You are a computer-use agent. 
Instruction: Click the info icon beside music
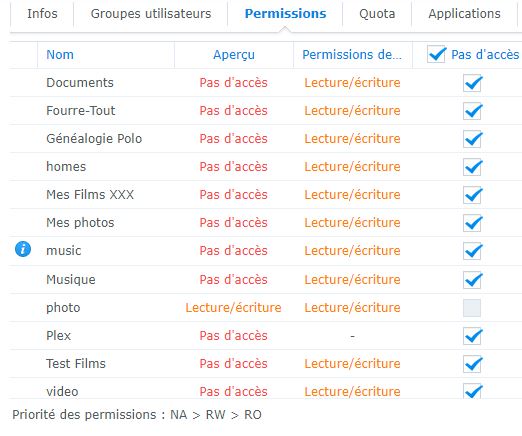[23, 249]
